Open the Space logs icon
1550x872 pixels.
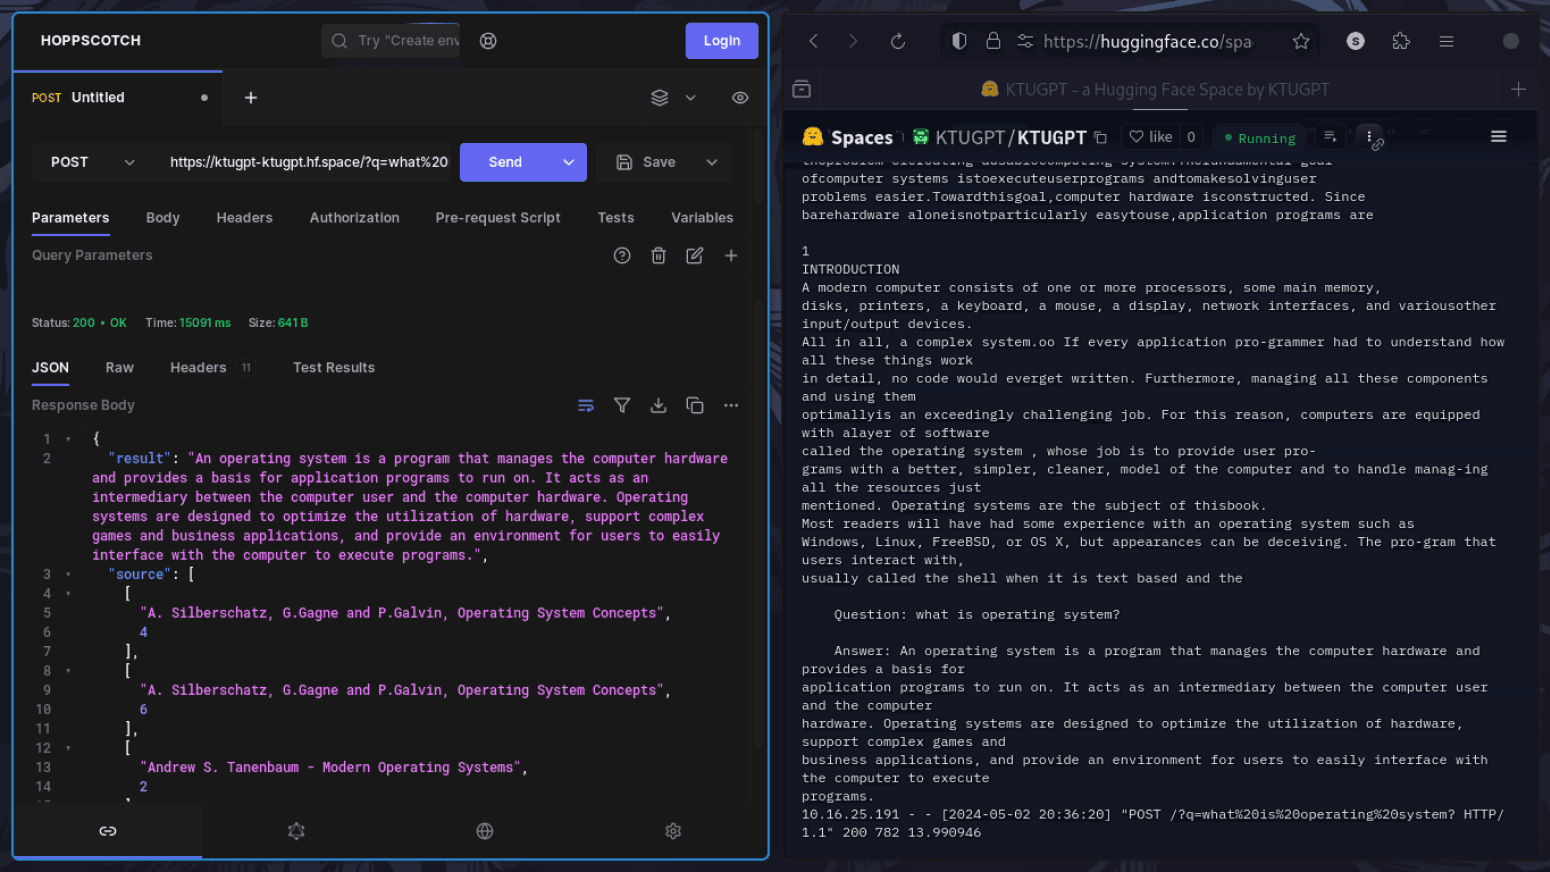pos(1330,137)
